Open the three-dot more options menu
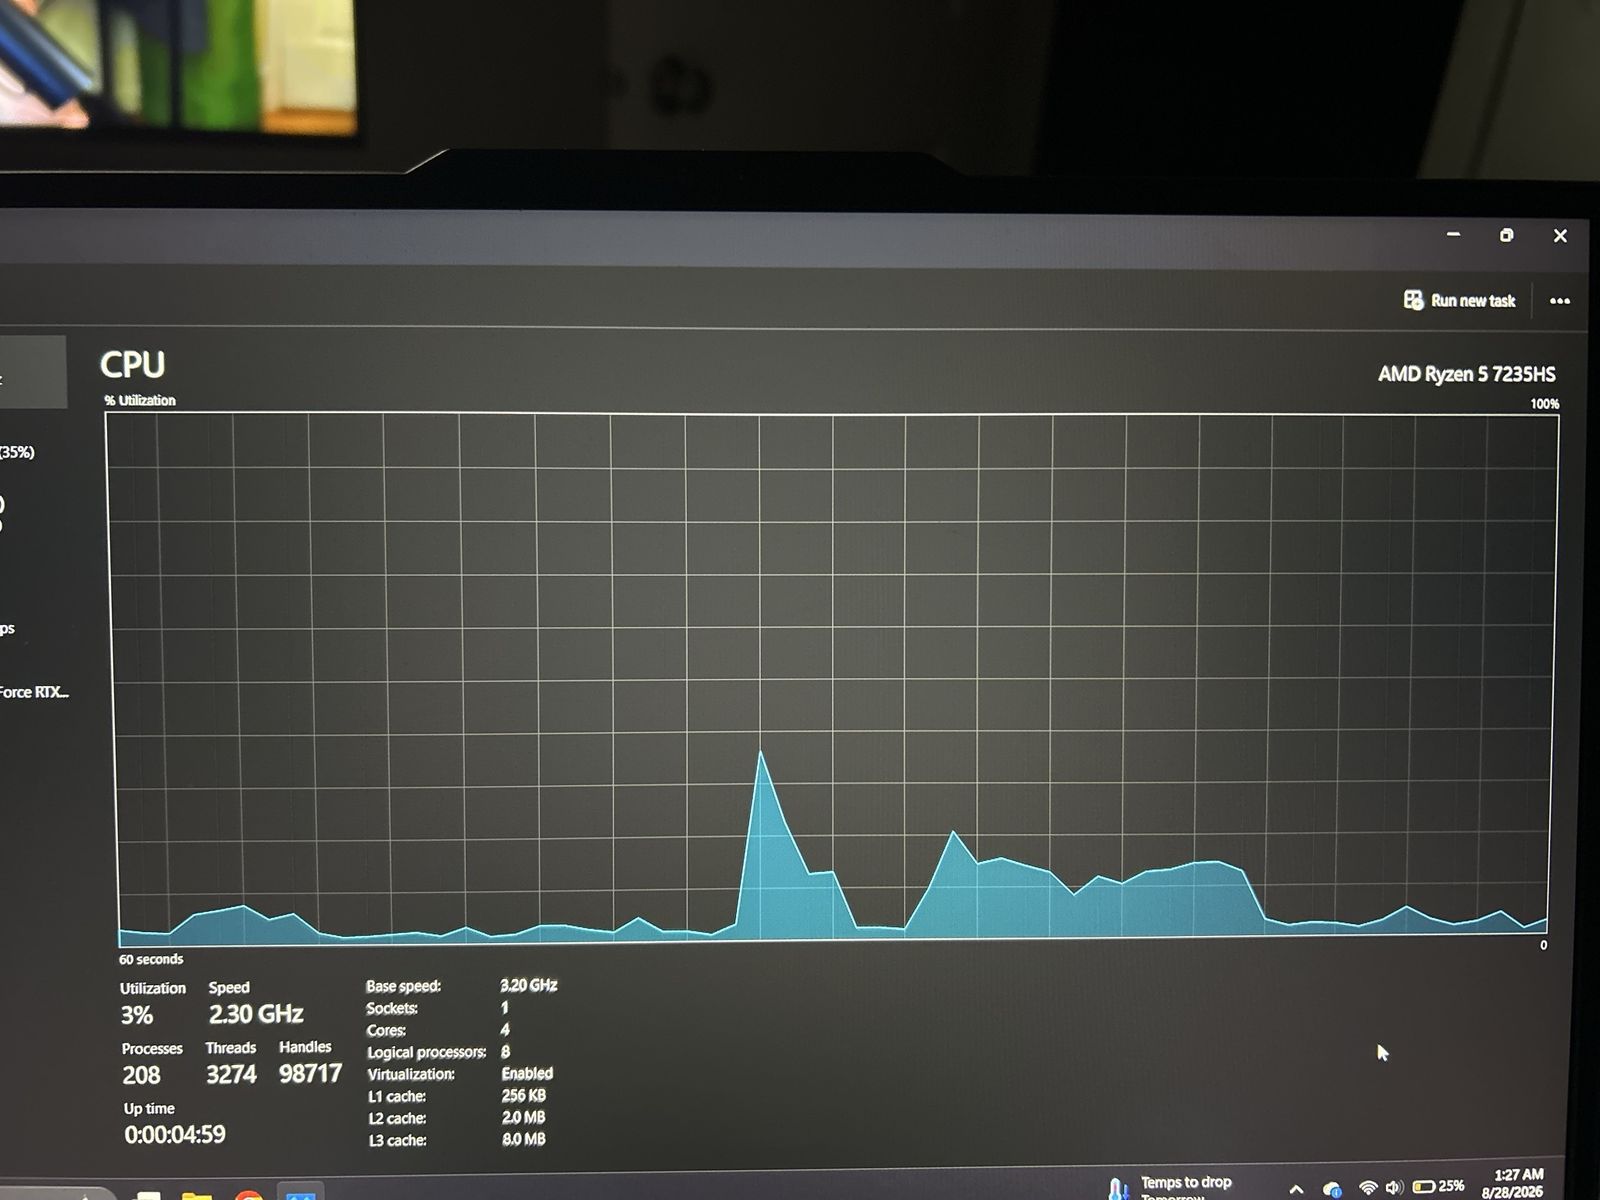The image size is (1600, 1200). (1559, 301)
